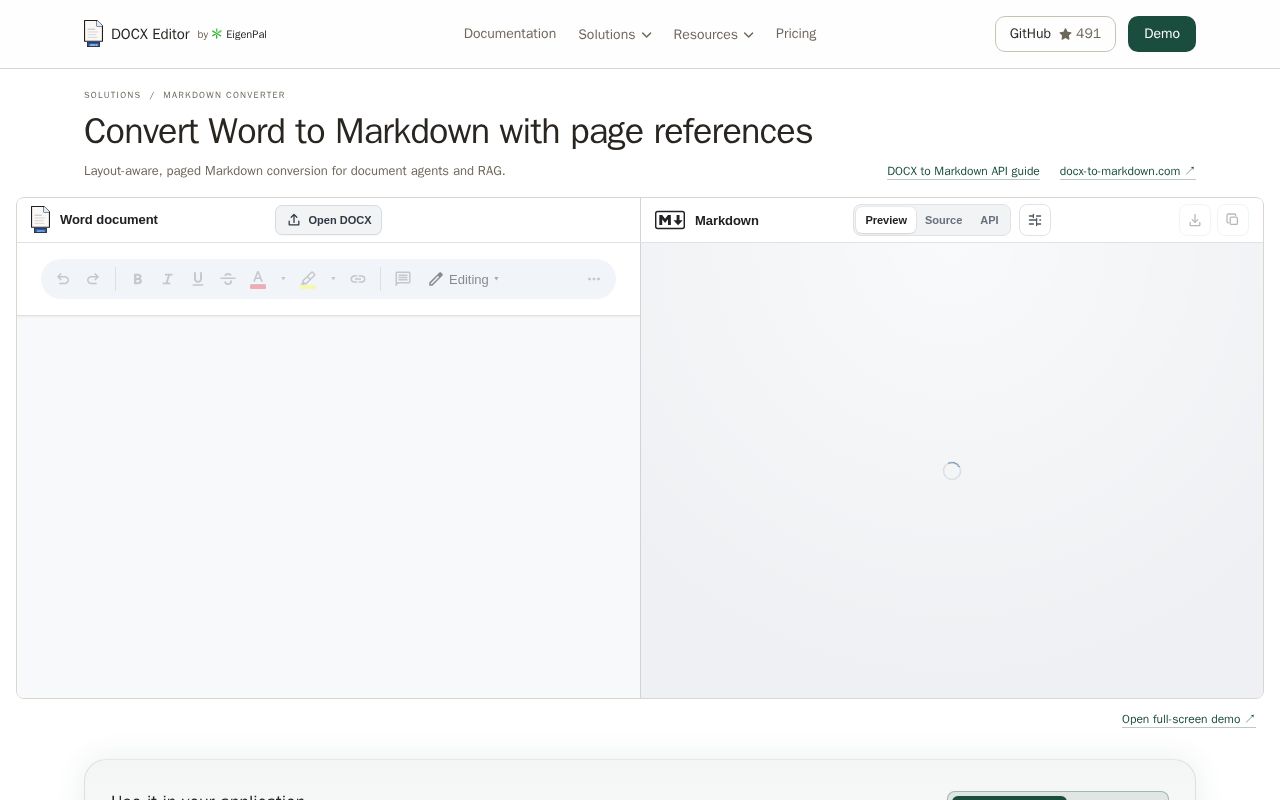Click the Redo arrow icon
Screen dimensions: 1280x800
93,279
